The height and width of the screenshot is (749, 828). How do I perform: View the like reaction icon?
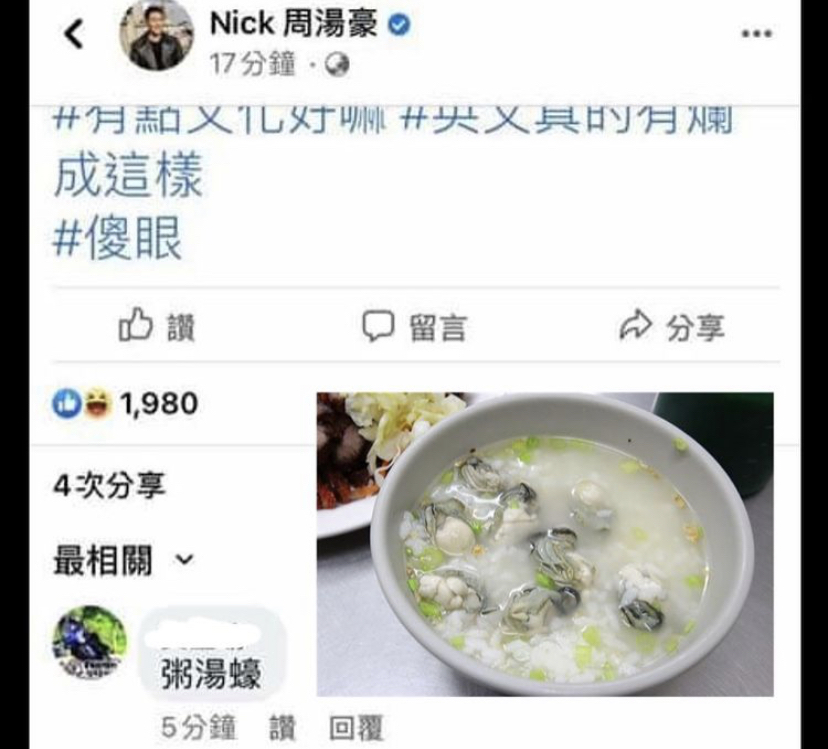(x=67, y=404)
